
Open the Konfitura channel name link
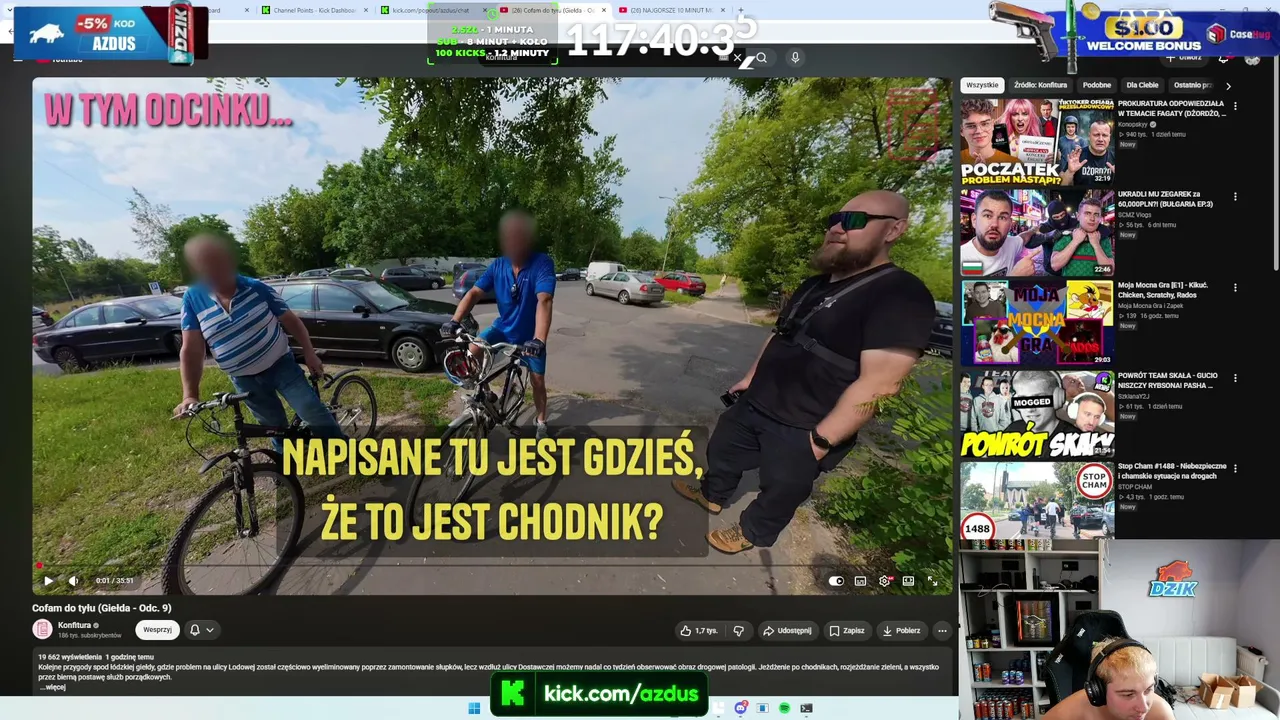(74, 625)
